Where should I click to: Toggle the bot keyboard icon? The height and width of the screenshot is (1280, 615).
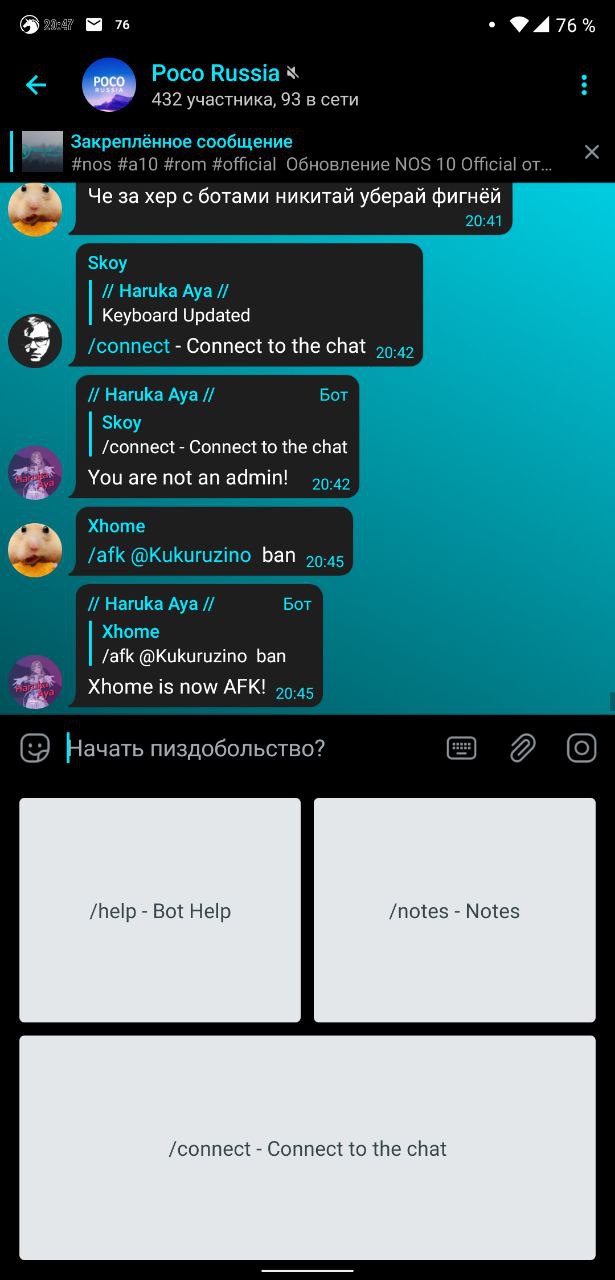coord(461,748)
